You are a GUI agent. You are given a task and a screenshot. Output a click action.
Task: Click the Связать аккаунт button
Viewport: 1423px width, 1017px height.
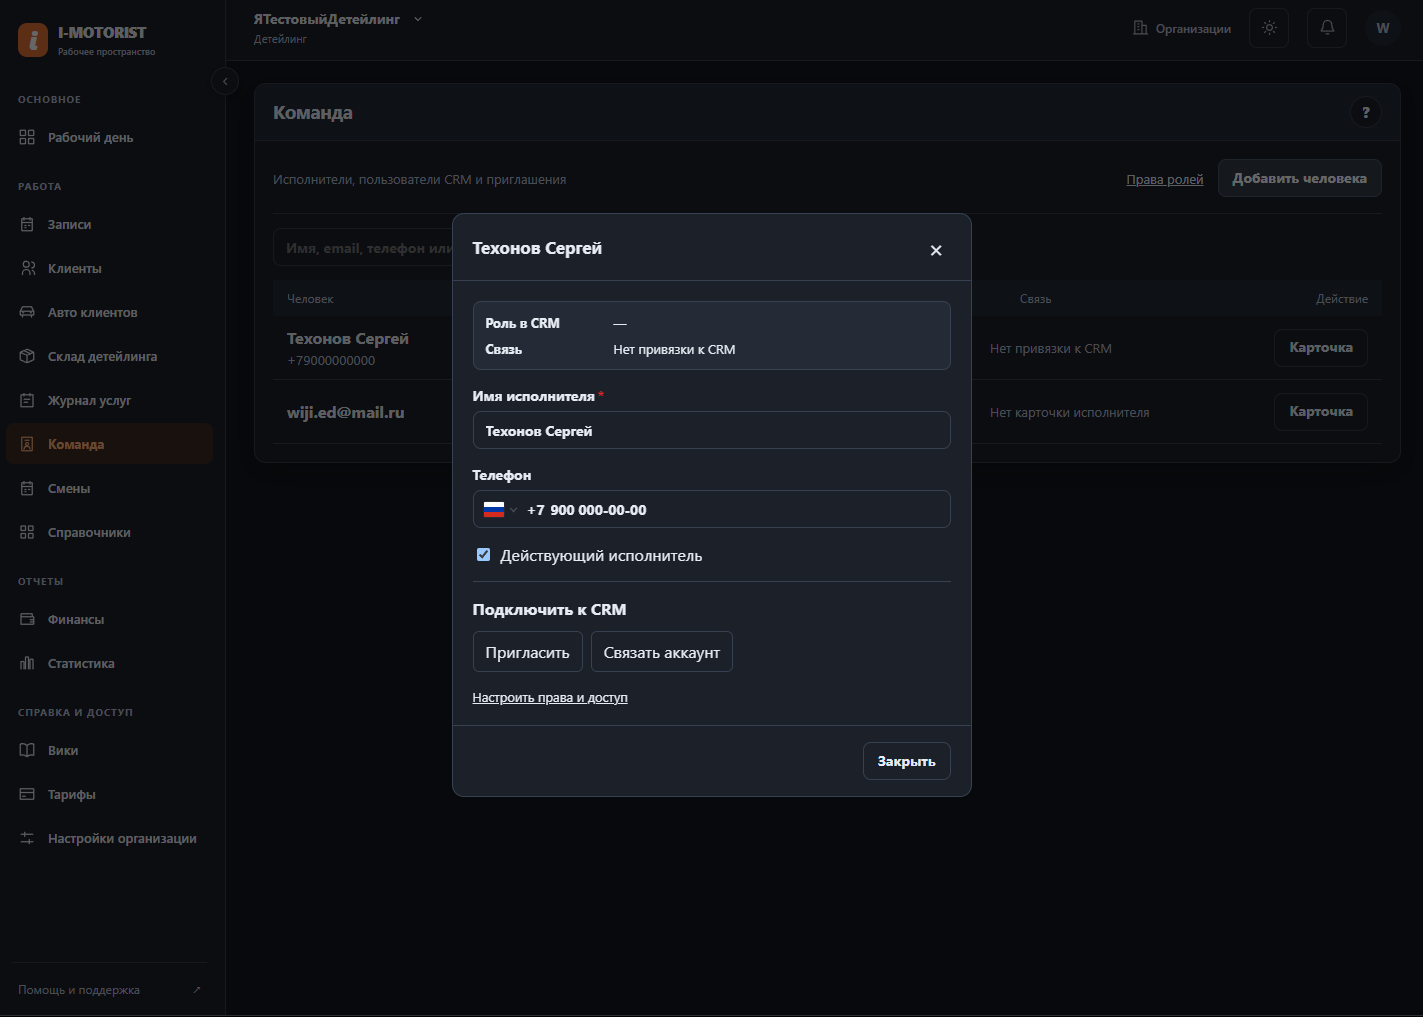coord(662,652)
